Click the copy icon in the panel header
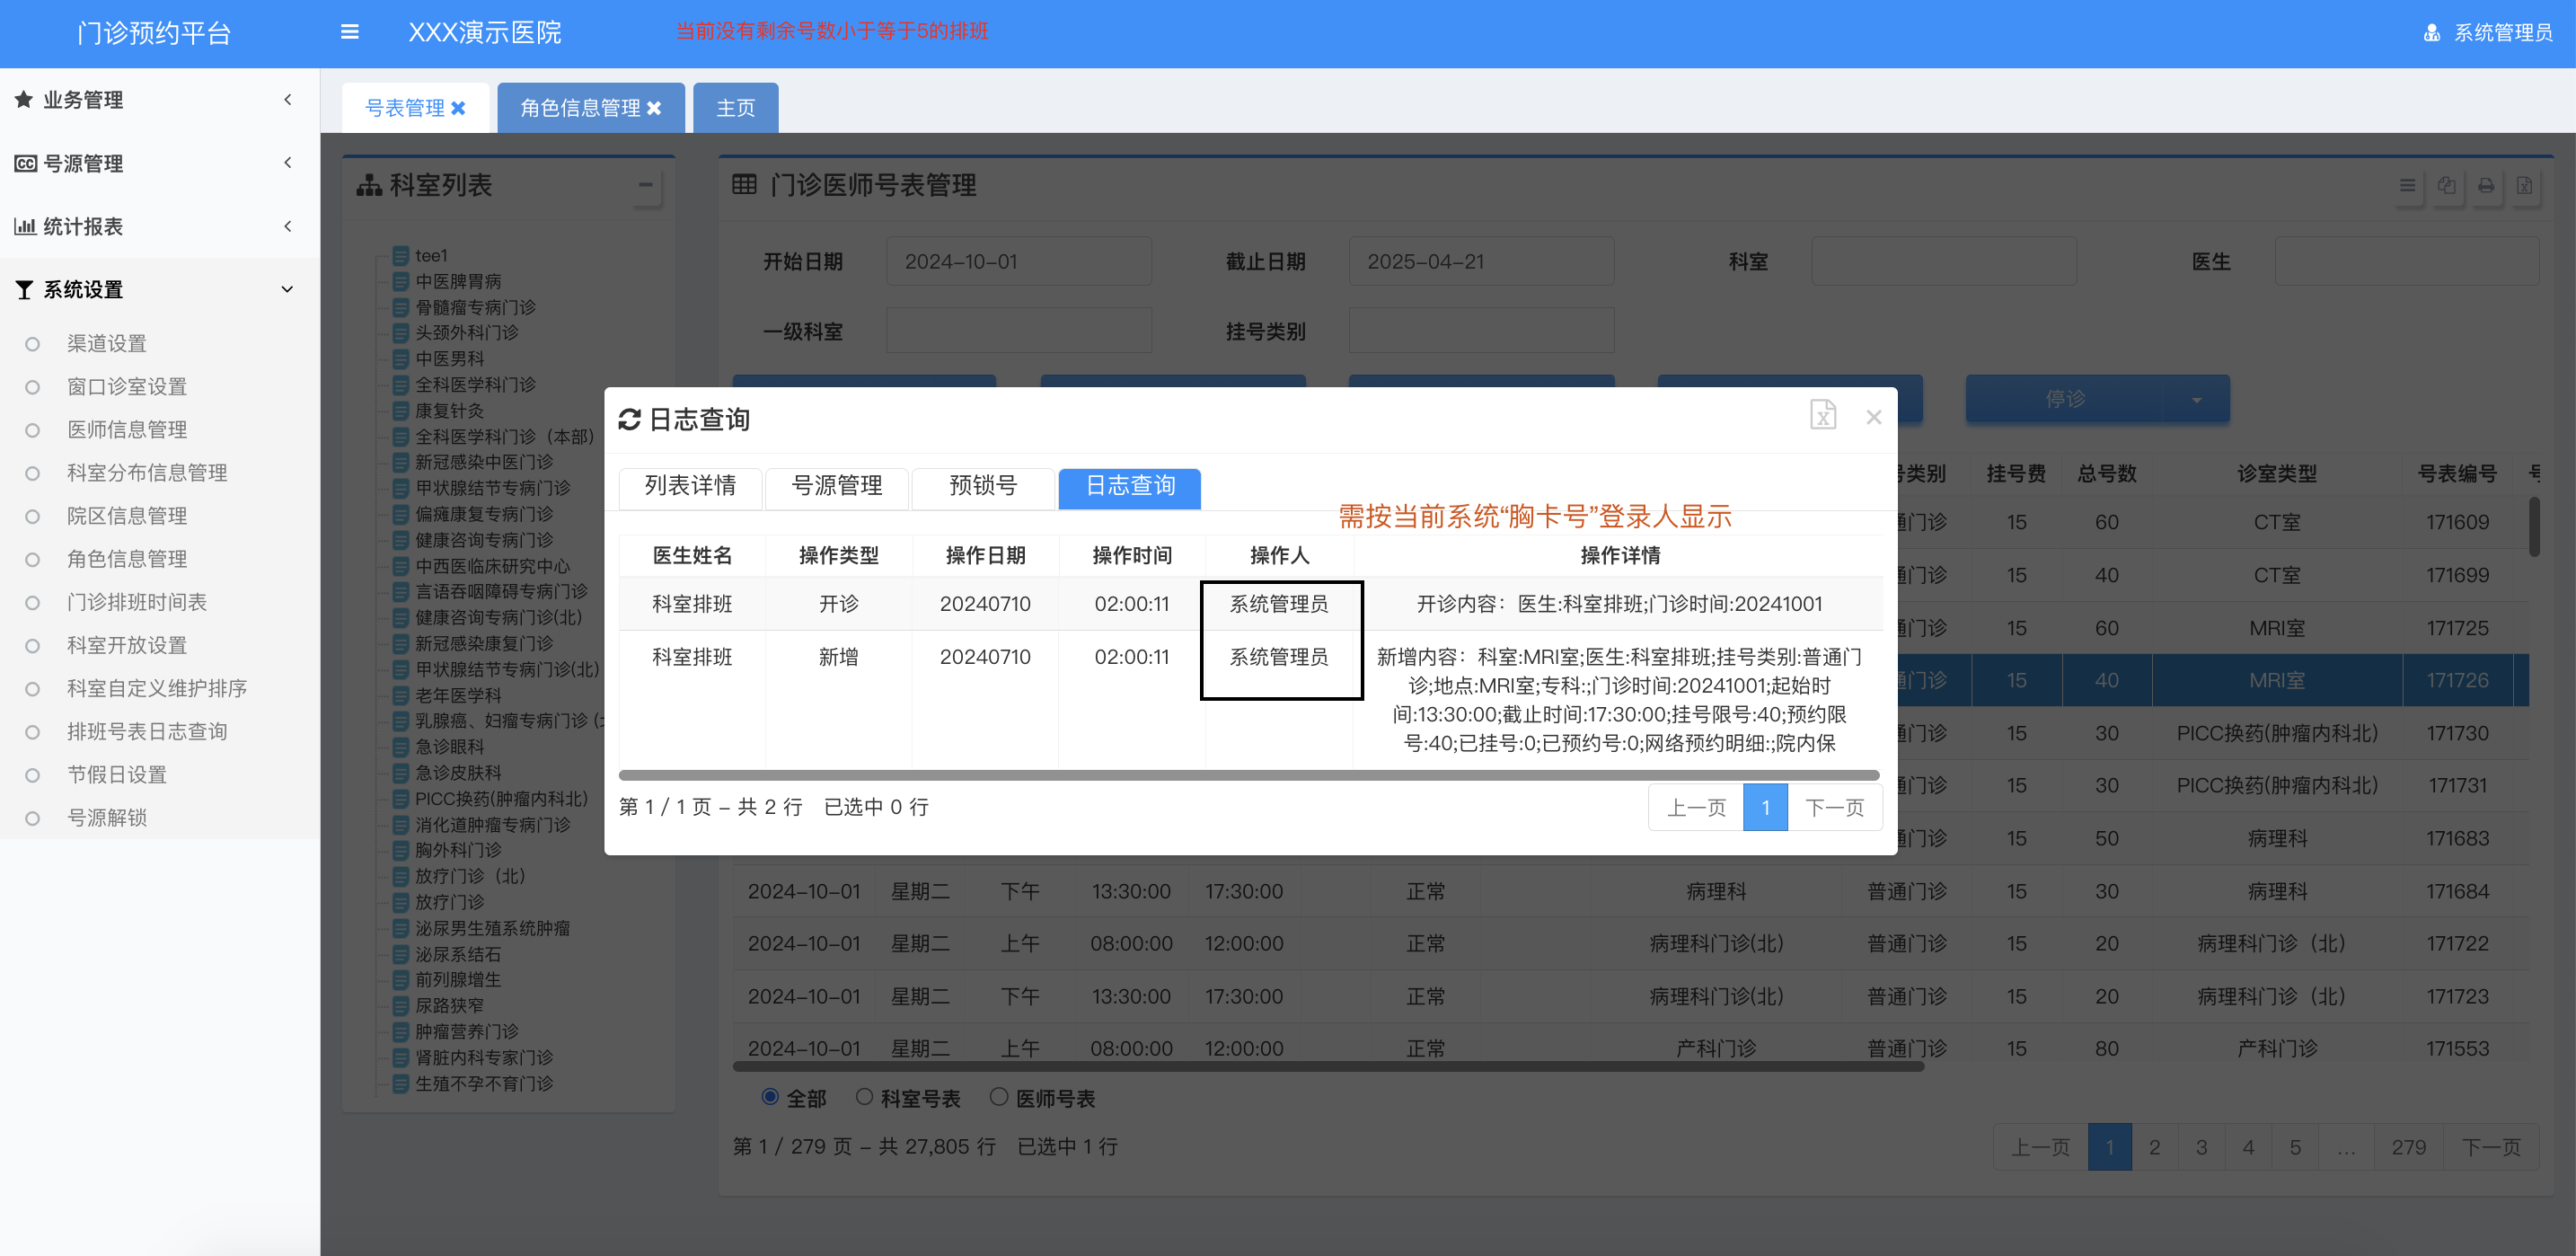 coord(2446,186)
